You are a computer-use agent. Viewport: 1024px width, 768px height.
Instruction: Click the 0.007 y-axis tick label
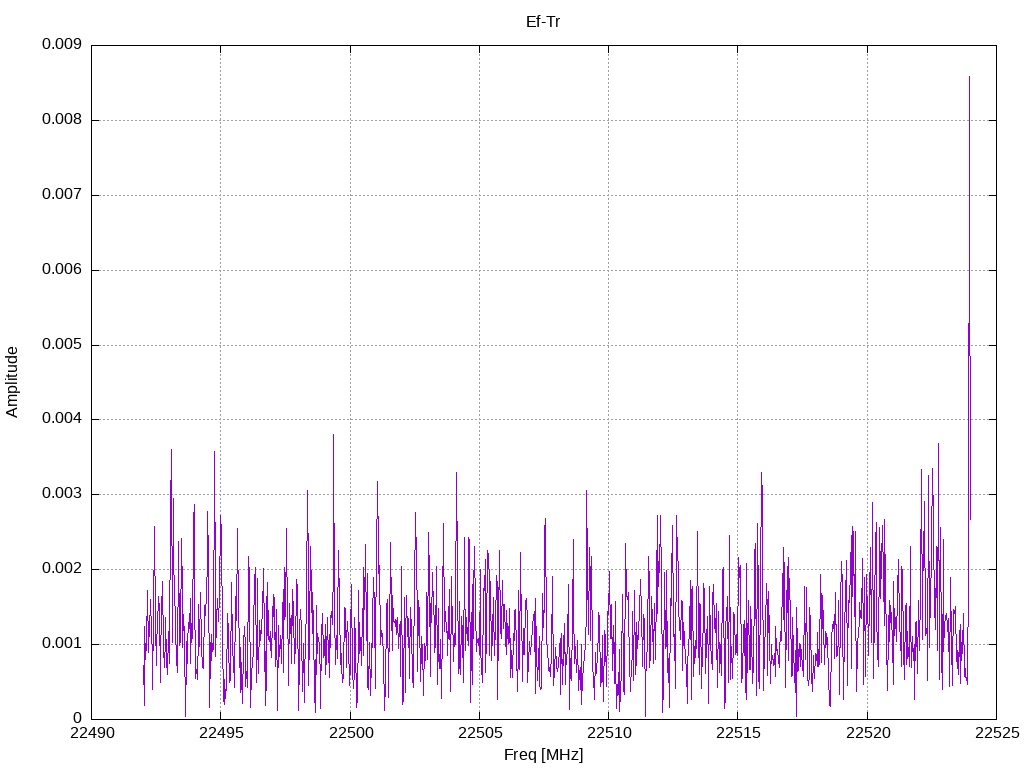tap(61, 195)
